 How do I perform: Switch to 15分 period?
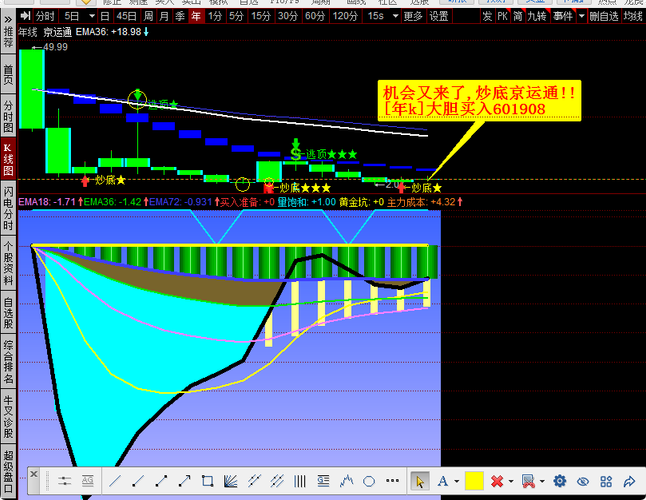261,16
